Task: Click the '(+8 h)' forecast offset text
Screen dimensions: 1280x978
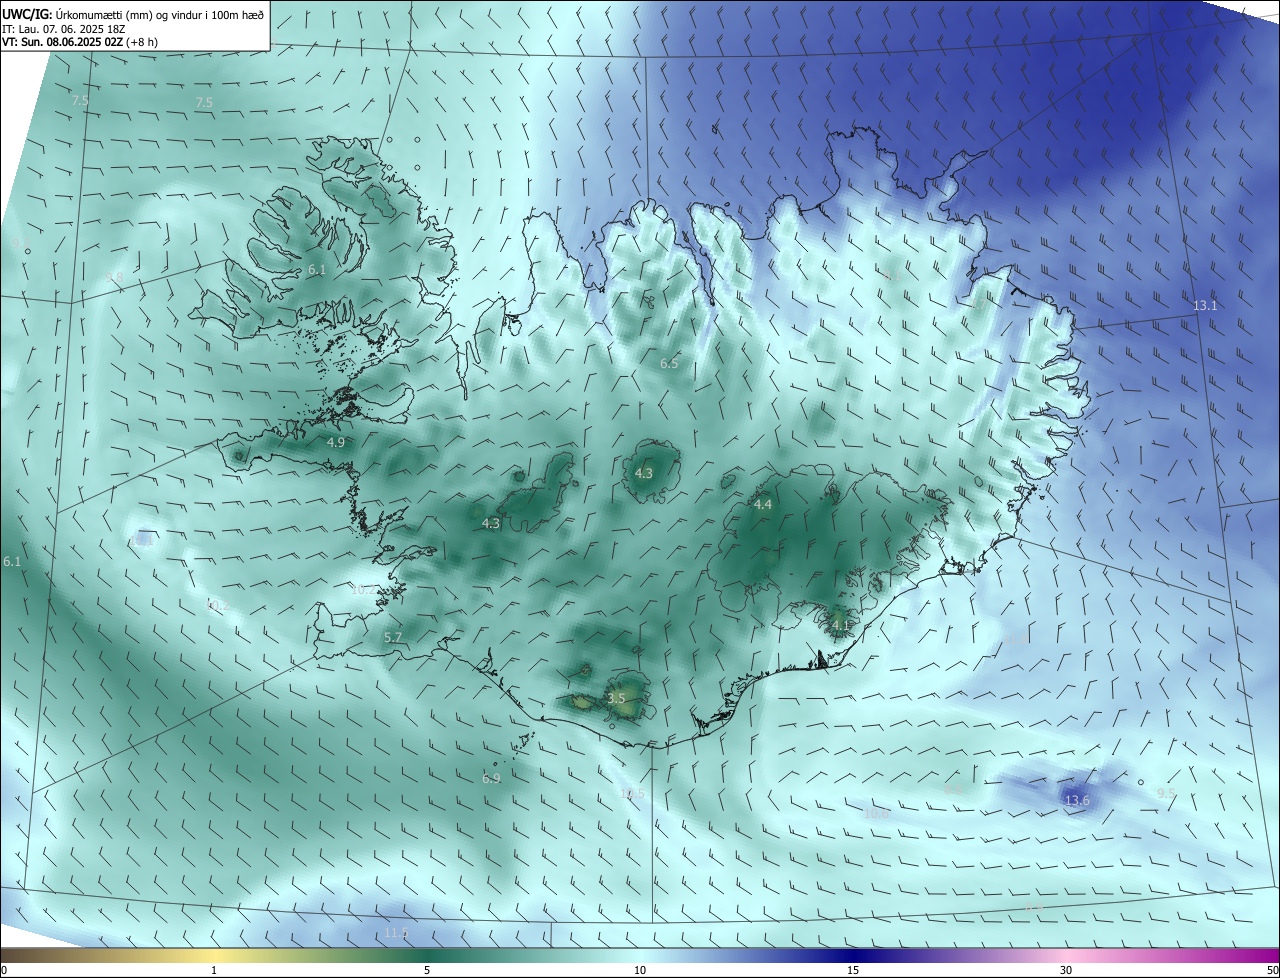Action: pyautogui.click(x=141, y=42)
